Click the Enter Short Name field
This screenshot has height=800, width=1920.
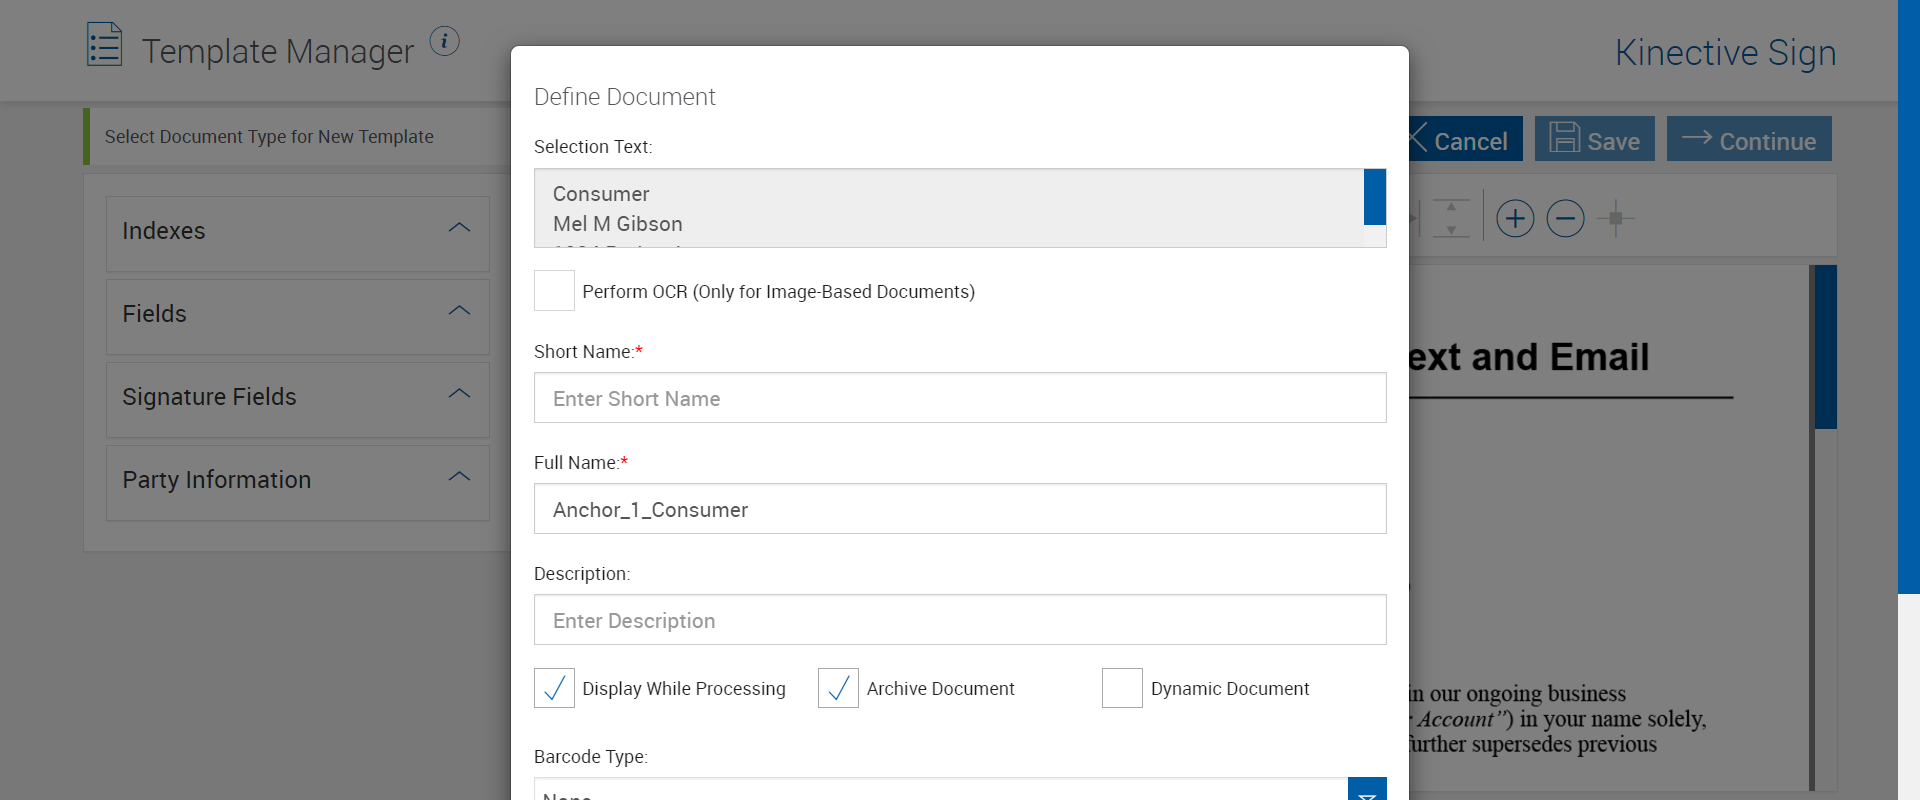pos(959,398)
